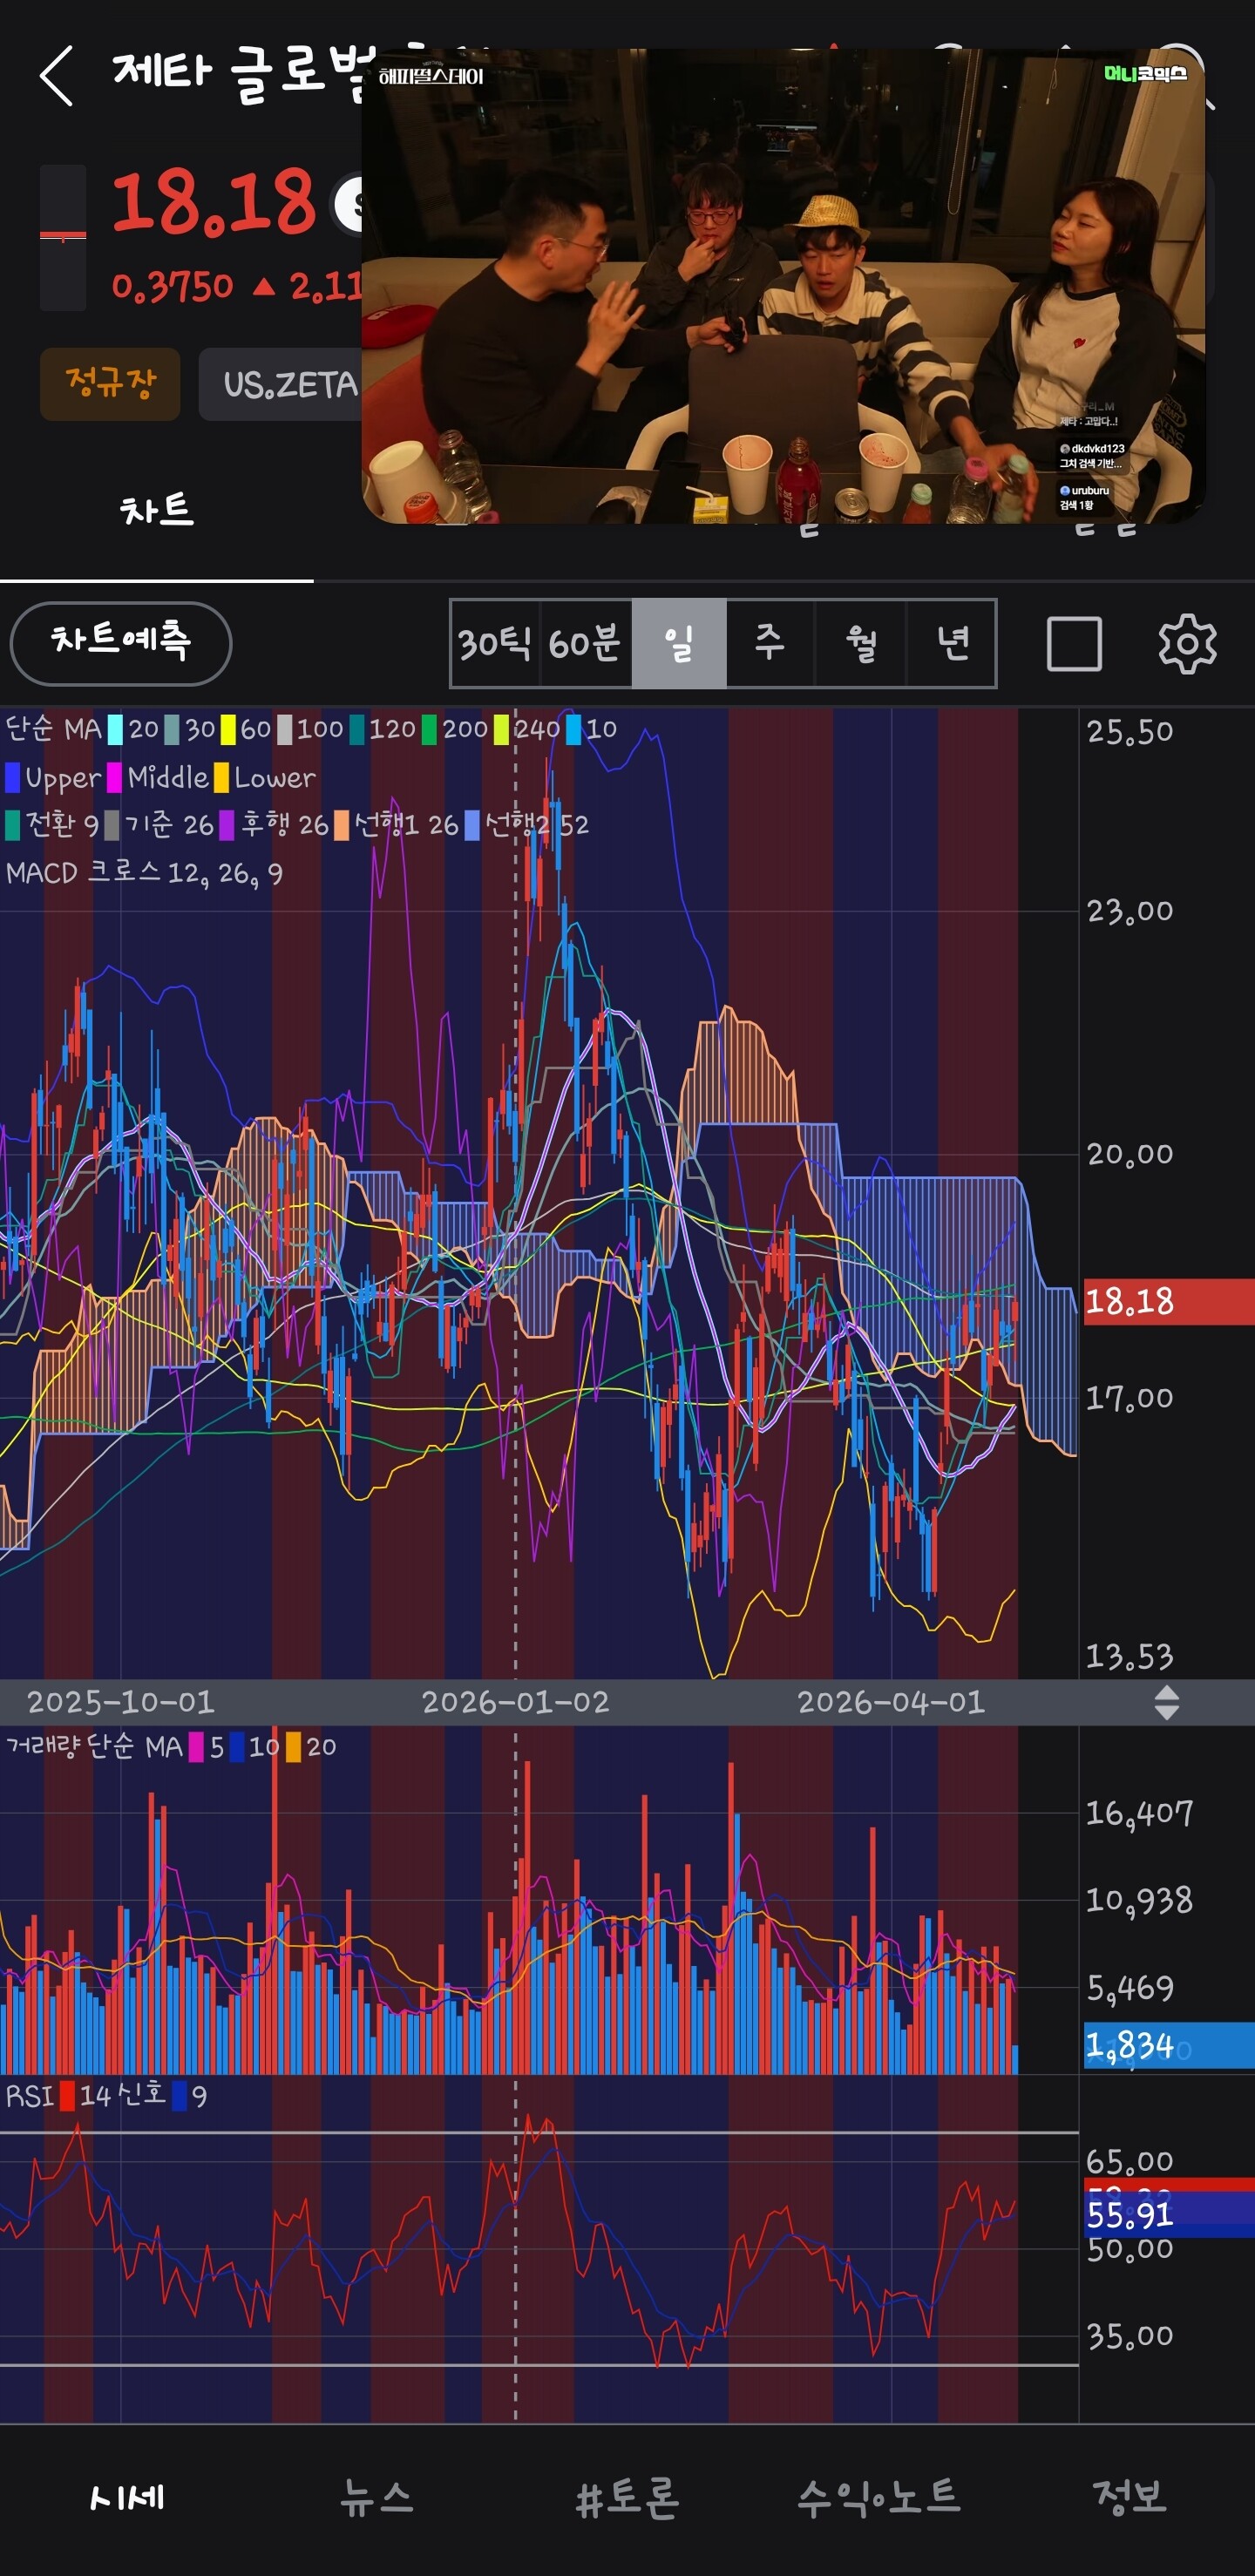Click MA 60 yellow color swatch
Image resolution: width=1255 pixels, height=2576 pixels.
coord(228,729)
